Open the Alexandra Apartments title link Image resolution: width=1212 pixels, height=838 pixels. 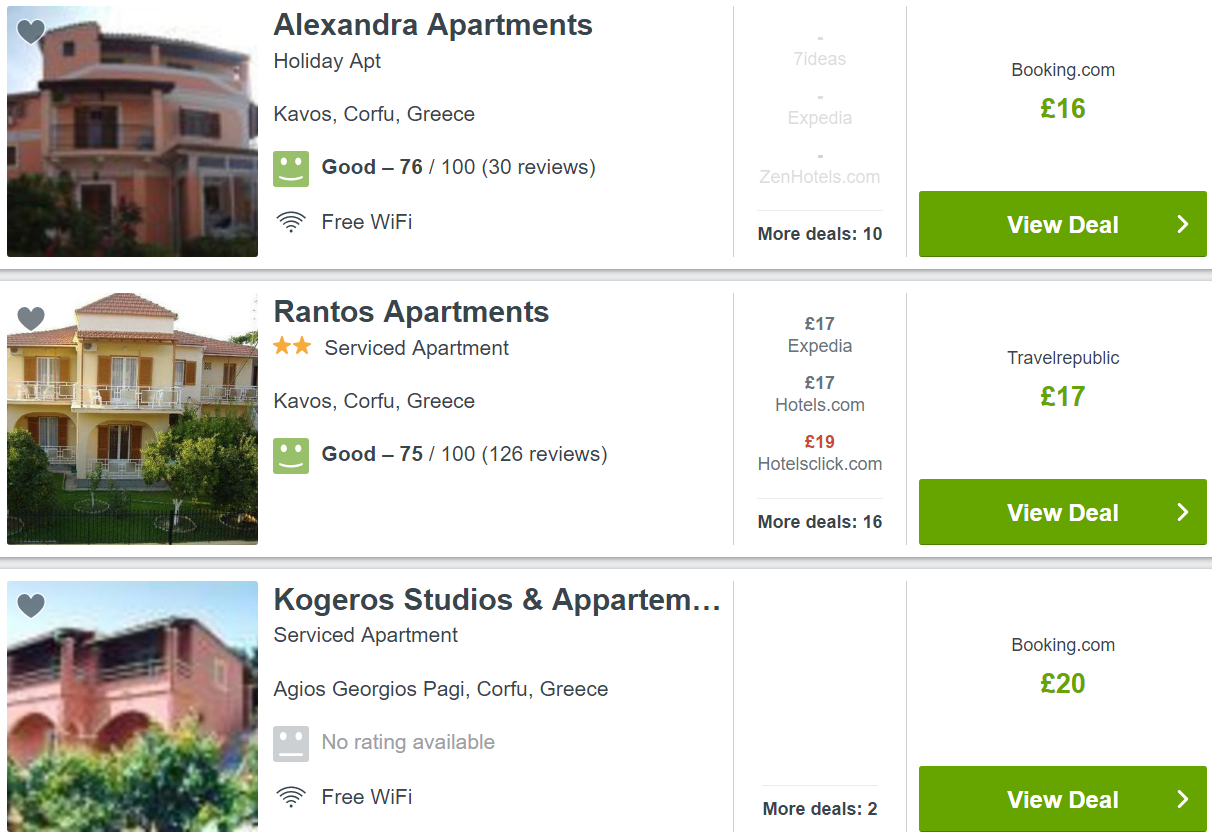click(433, 25)
